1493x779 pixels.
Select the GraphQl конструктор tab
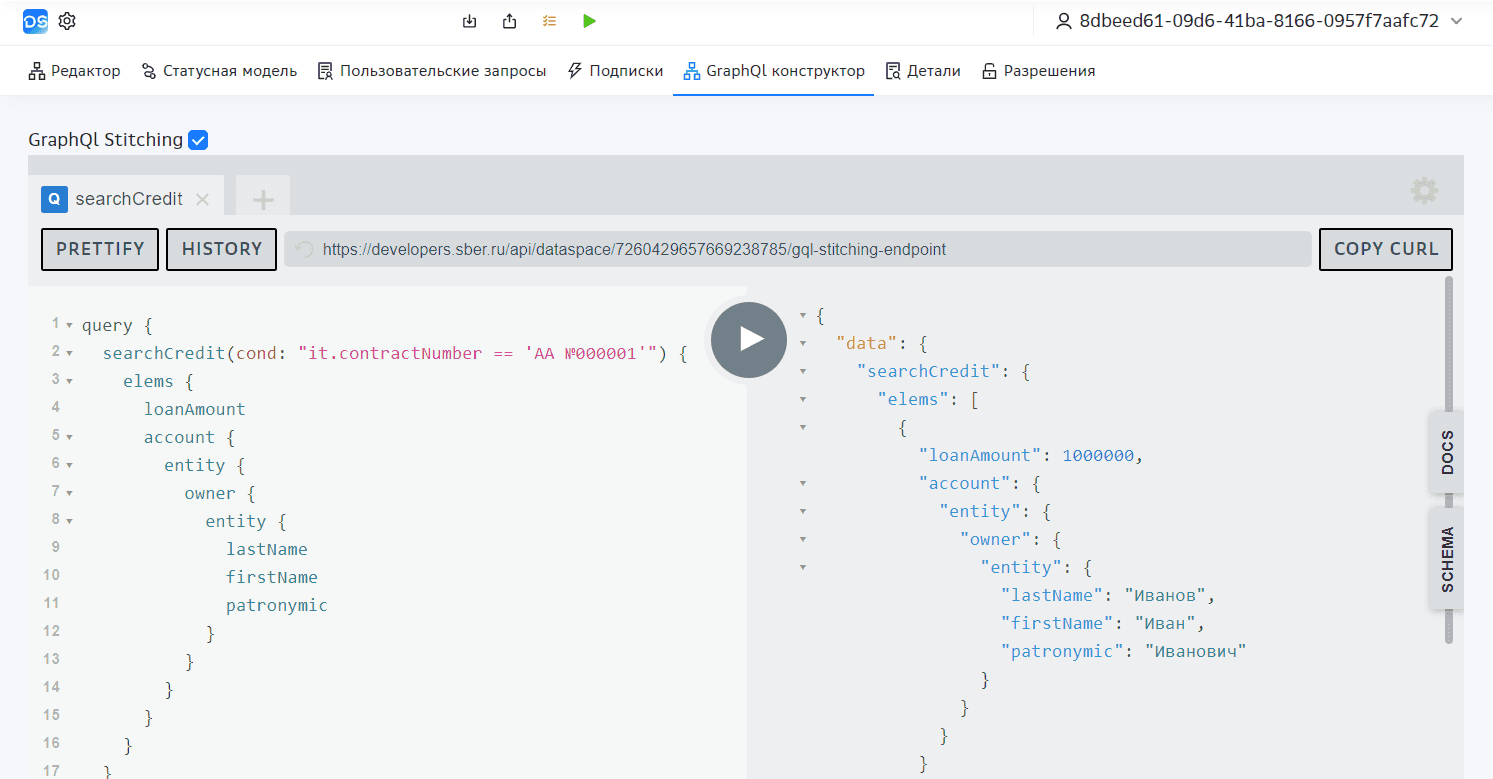(774, 71)
